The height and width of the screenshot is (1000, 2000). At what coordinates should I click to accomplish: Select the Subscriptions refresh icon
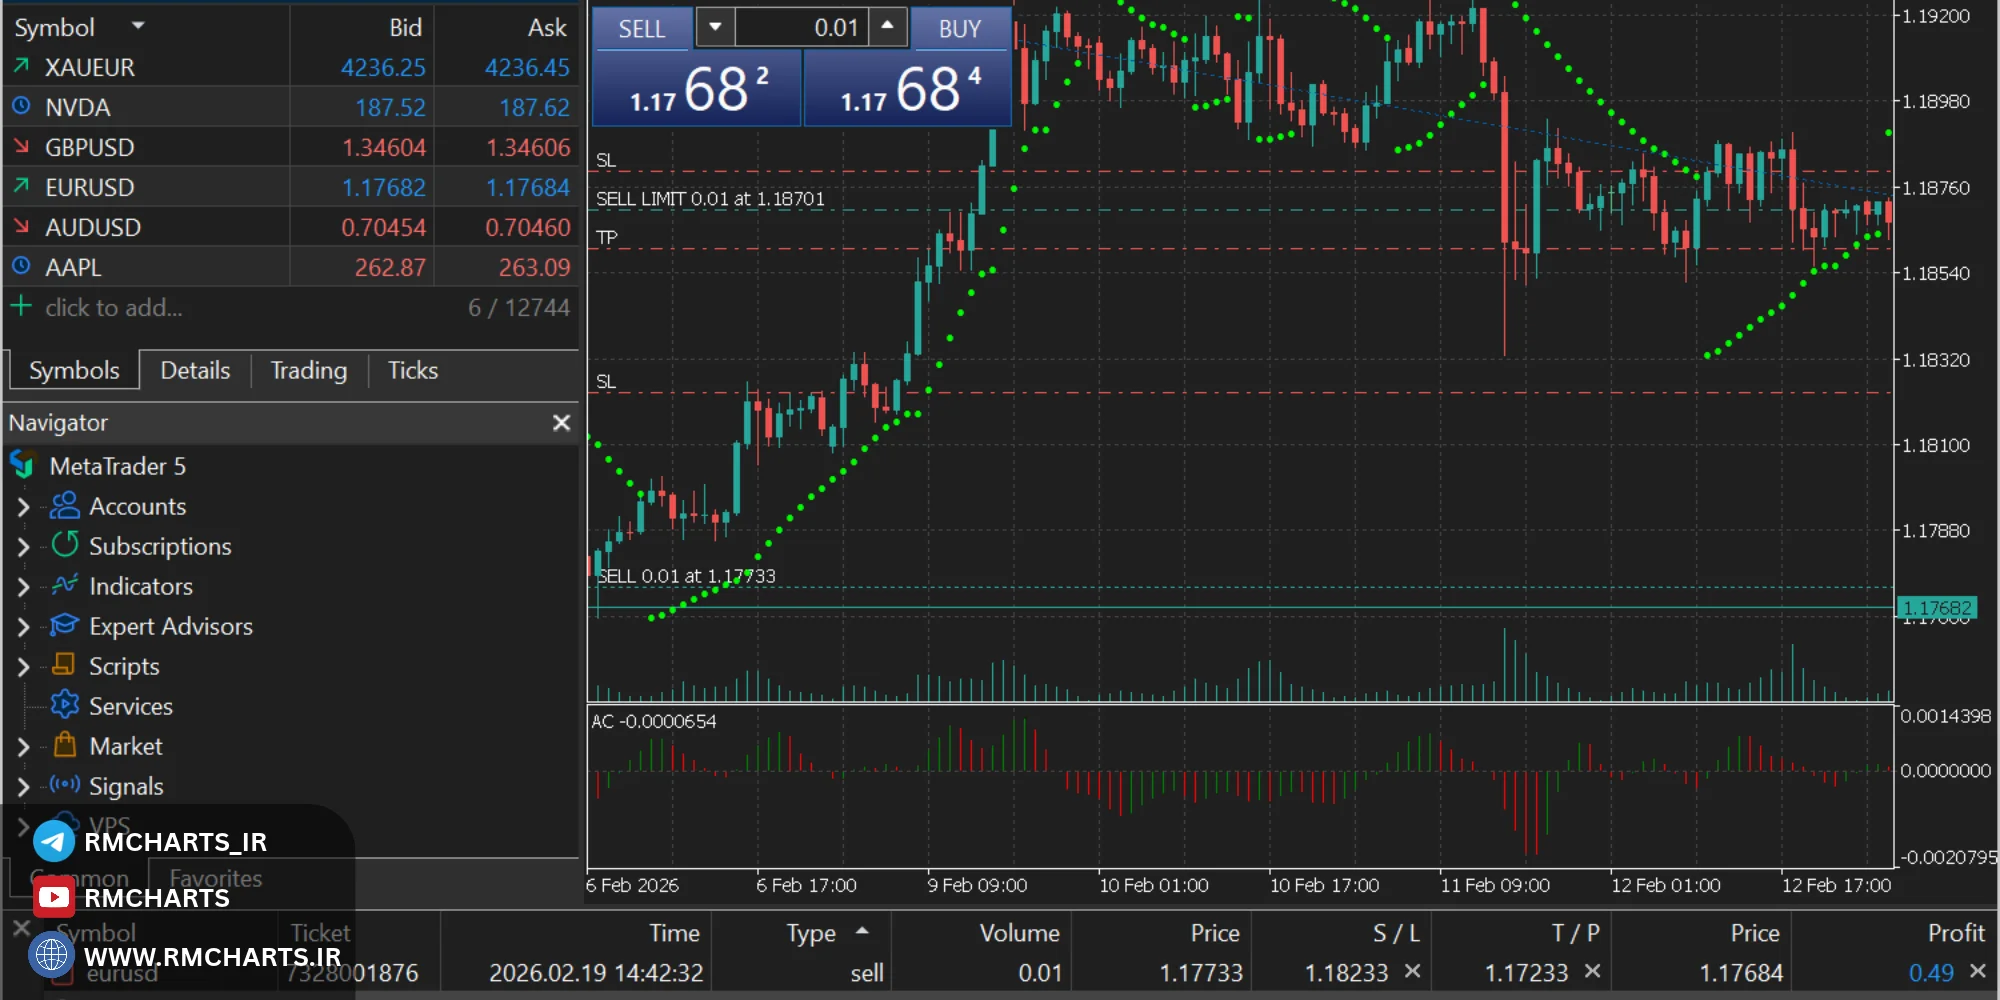tap(65, 545)
